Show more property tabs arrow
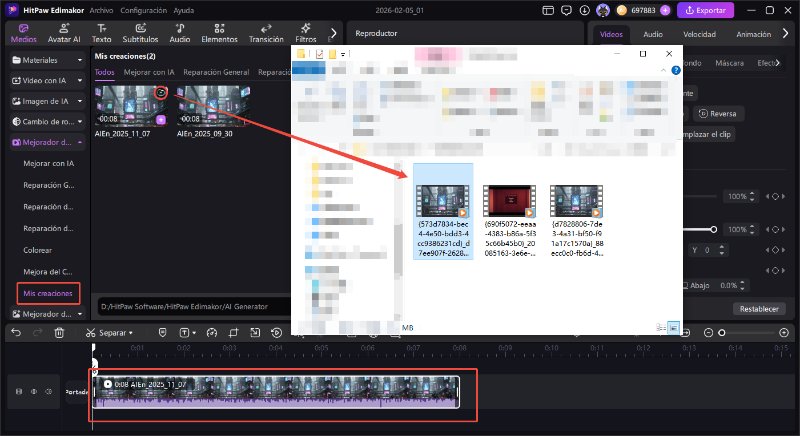This screenshot has height=436, width=800. (x=786, y=34)
